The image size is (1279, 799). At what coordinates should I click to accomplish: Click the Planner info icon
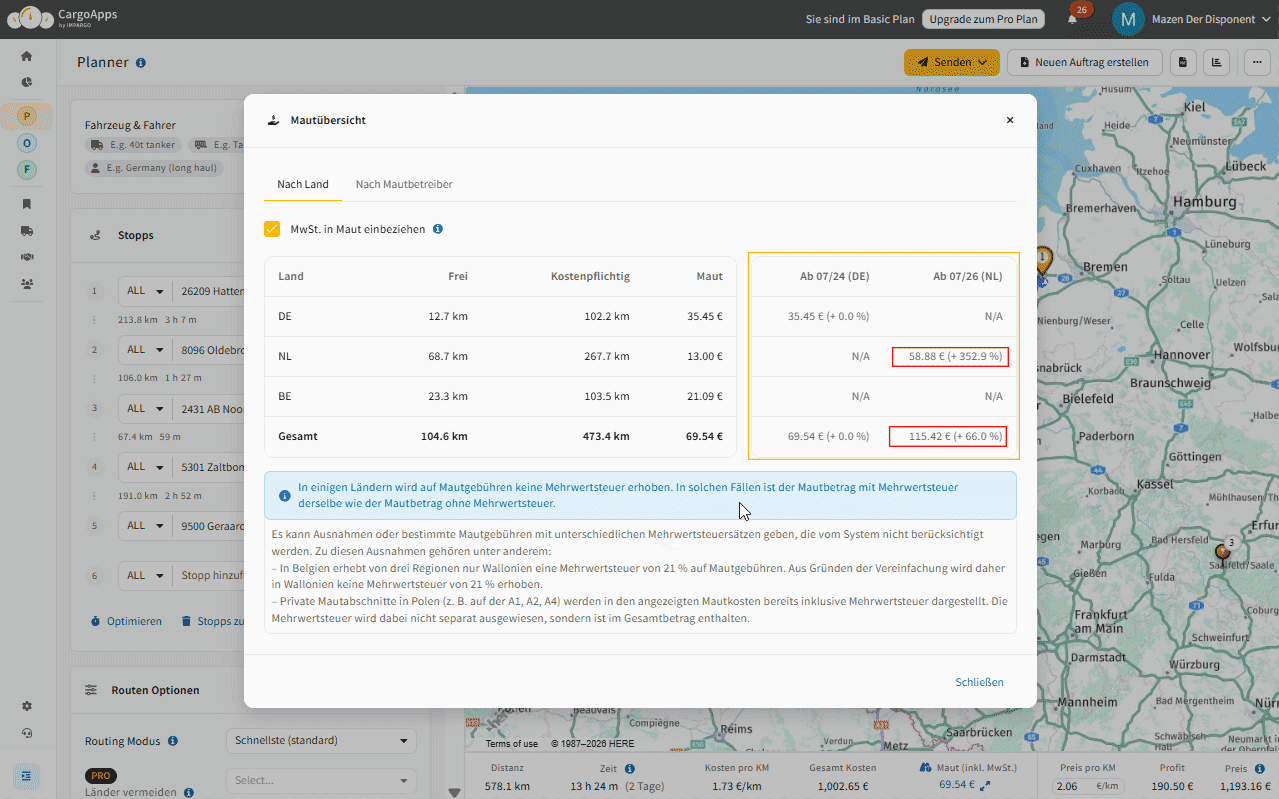point(141,63)
